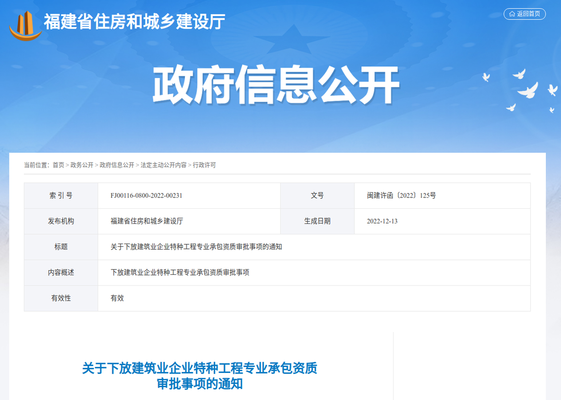This screenshot has height=400, width=561.
Task: Select the index number FJ00116-0800-2022-00231
Action: (146, 195)
